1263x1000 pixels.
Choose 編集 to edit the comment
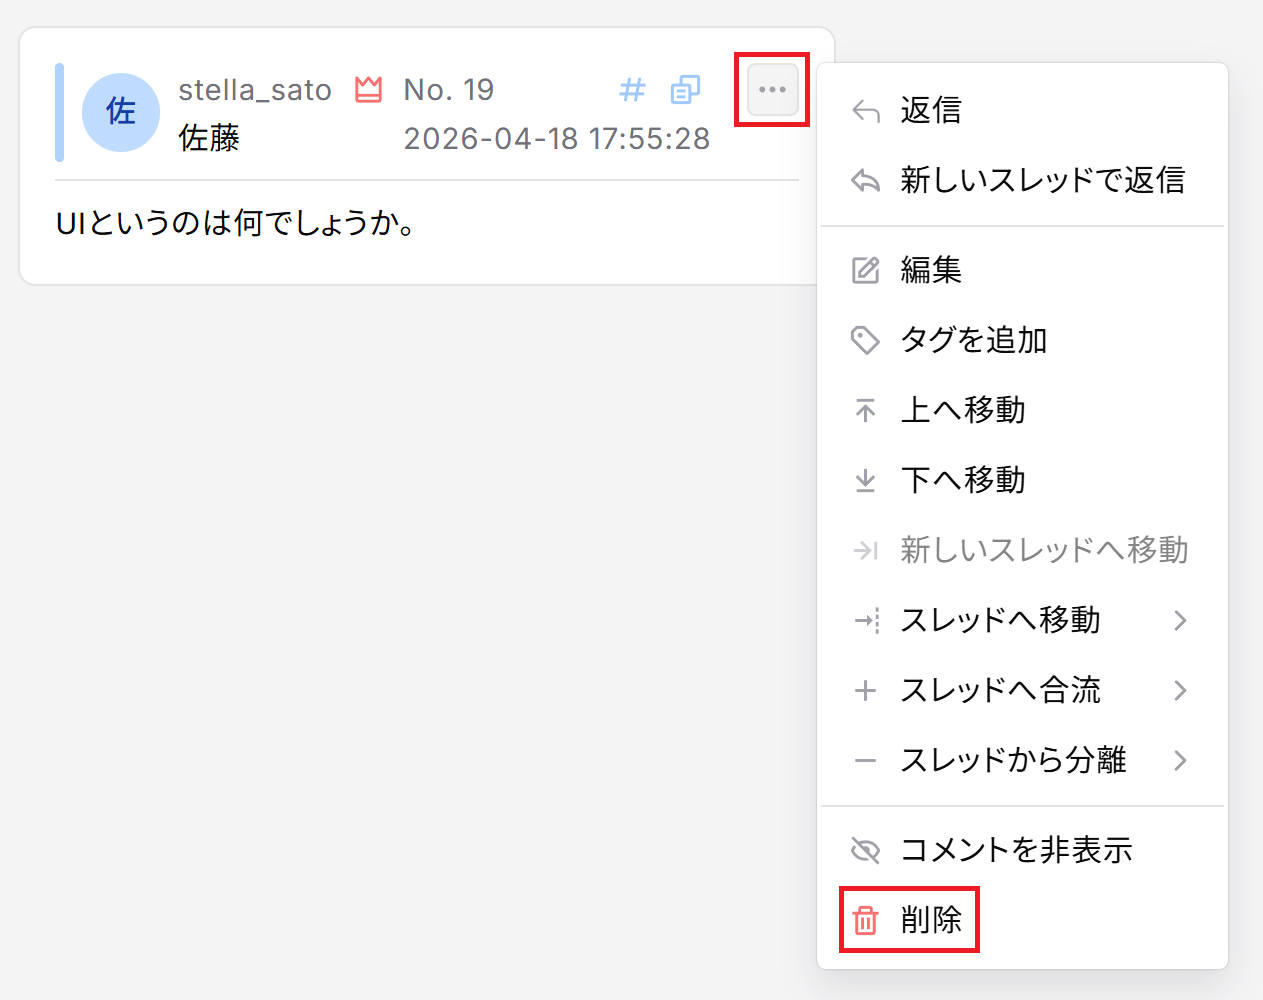coord(1022,270)
